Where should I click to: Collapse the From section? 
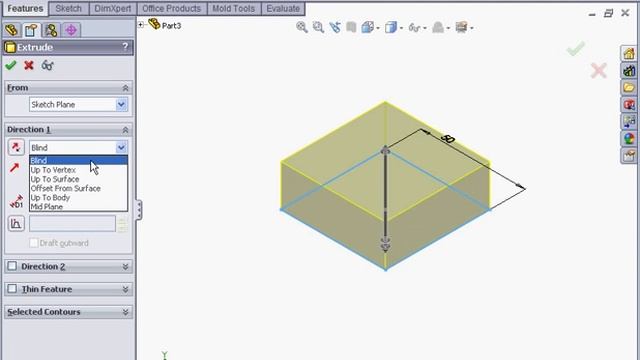click(125, 88)
